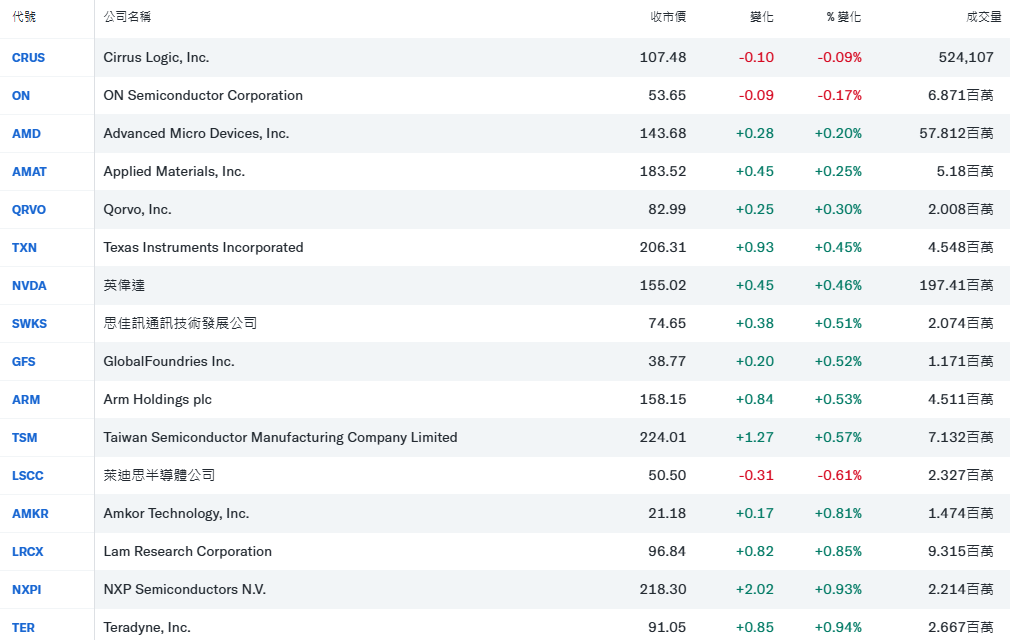Open the CRUS ticker link
1010x640 pixels.
coord(28,57)
